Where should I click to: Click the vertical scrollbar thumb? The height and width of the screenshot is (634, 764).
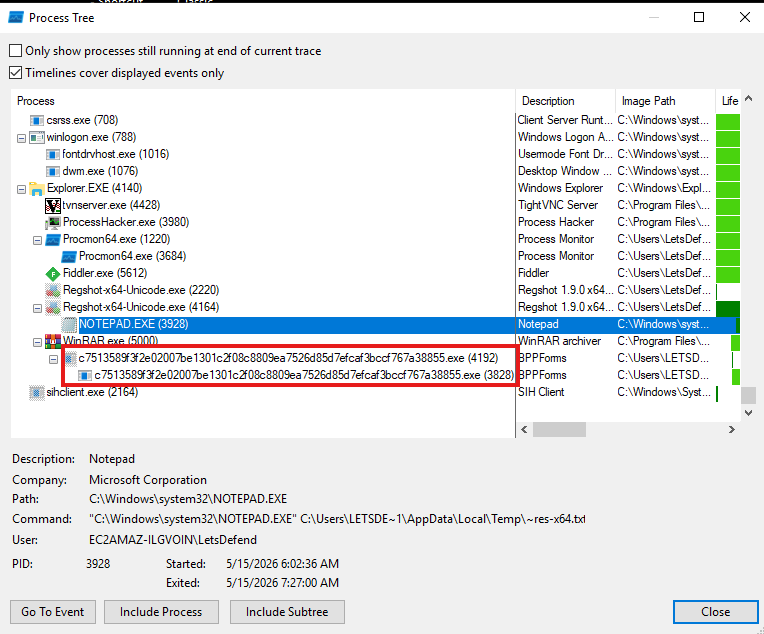pos(748,395)
